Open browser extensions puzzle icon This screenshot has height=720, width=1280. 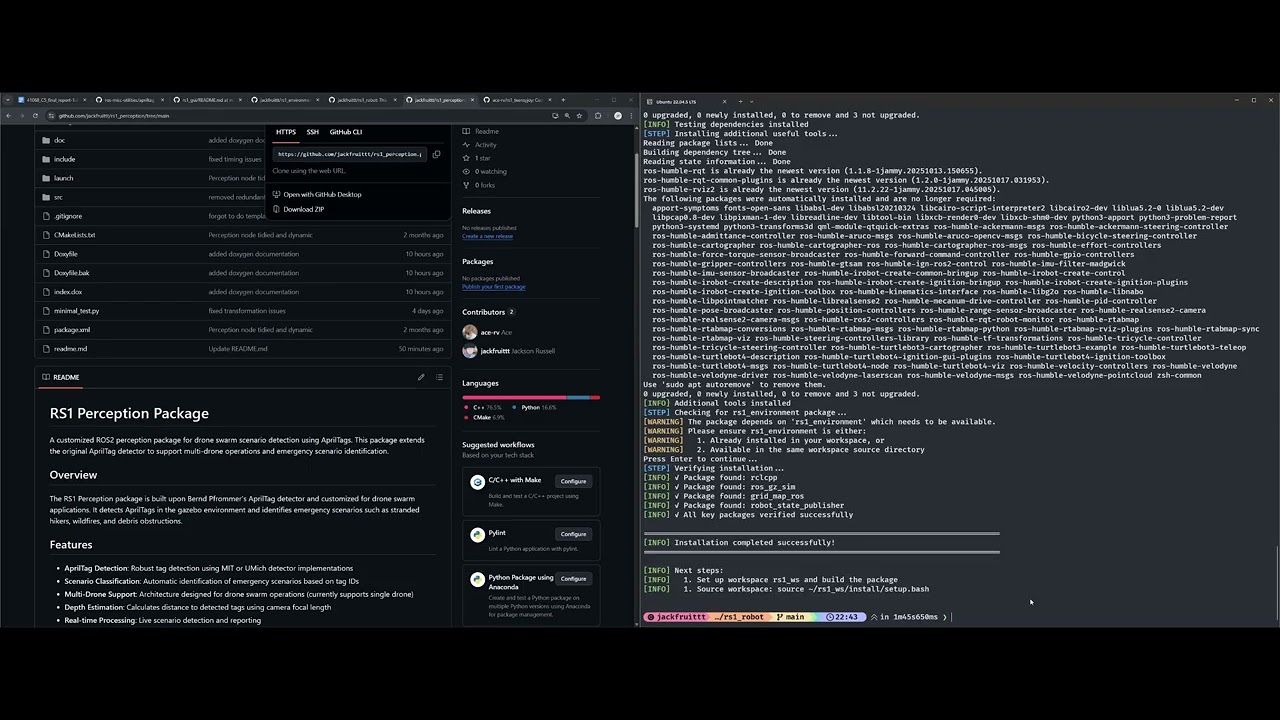coord(598,116)
